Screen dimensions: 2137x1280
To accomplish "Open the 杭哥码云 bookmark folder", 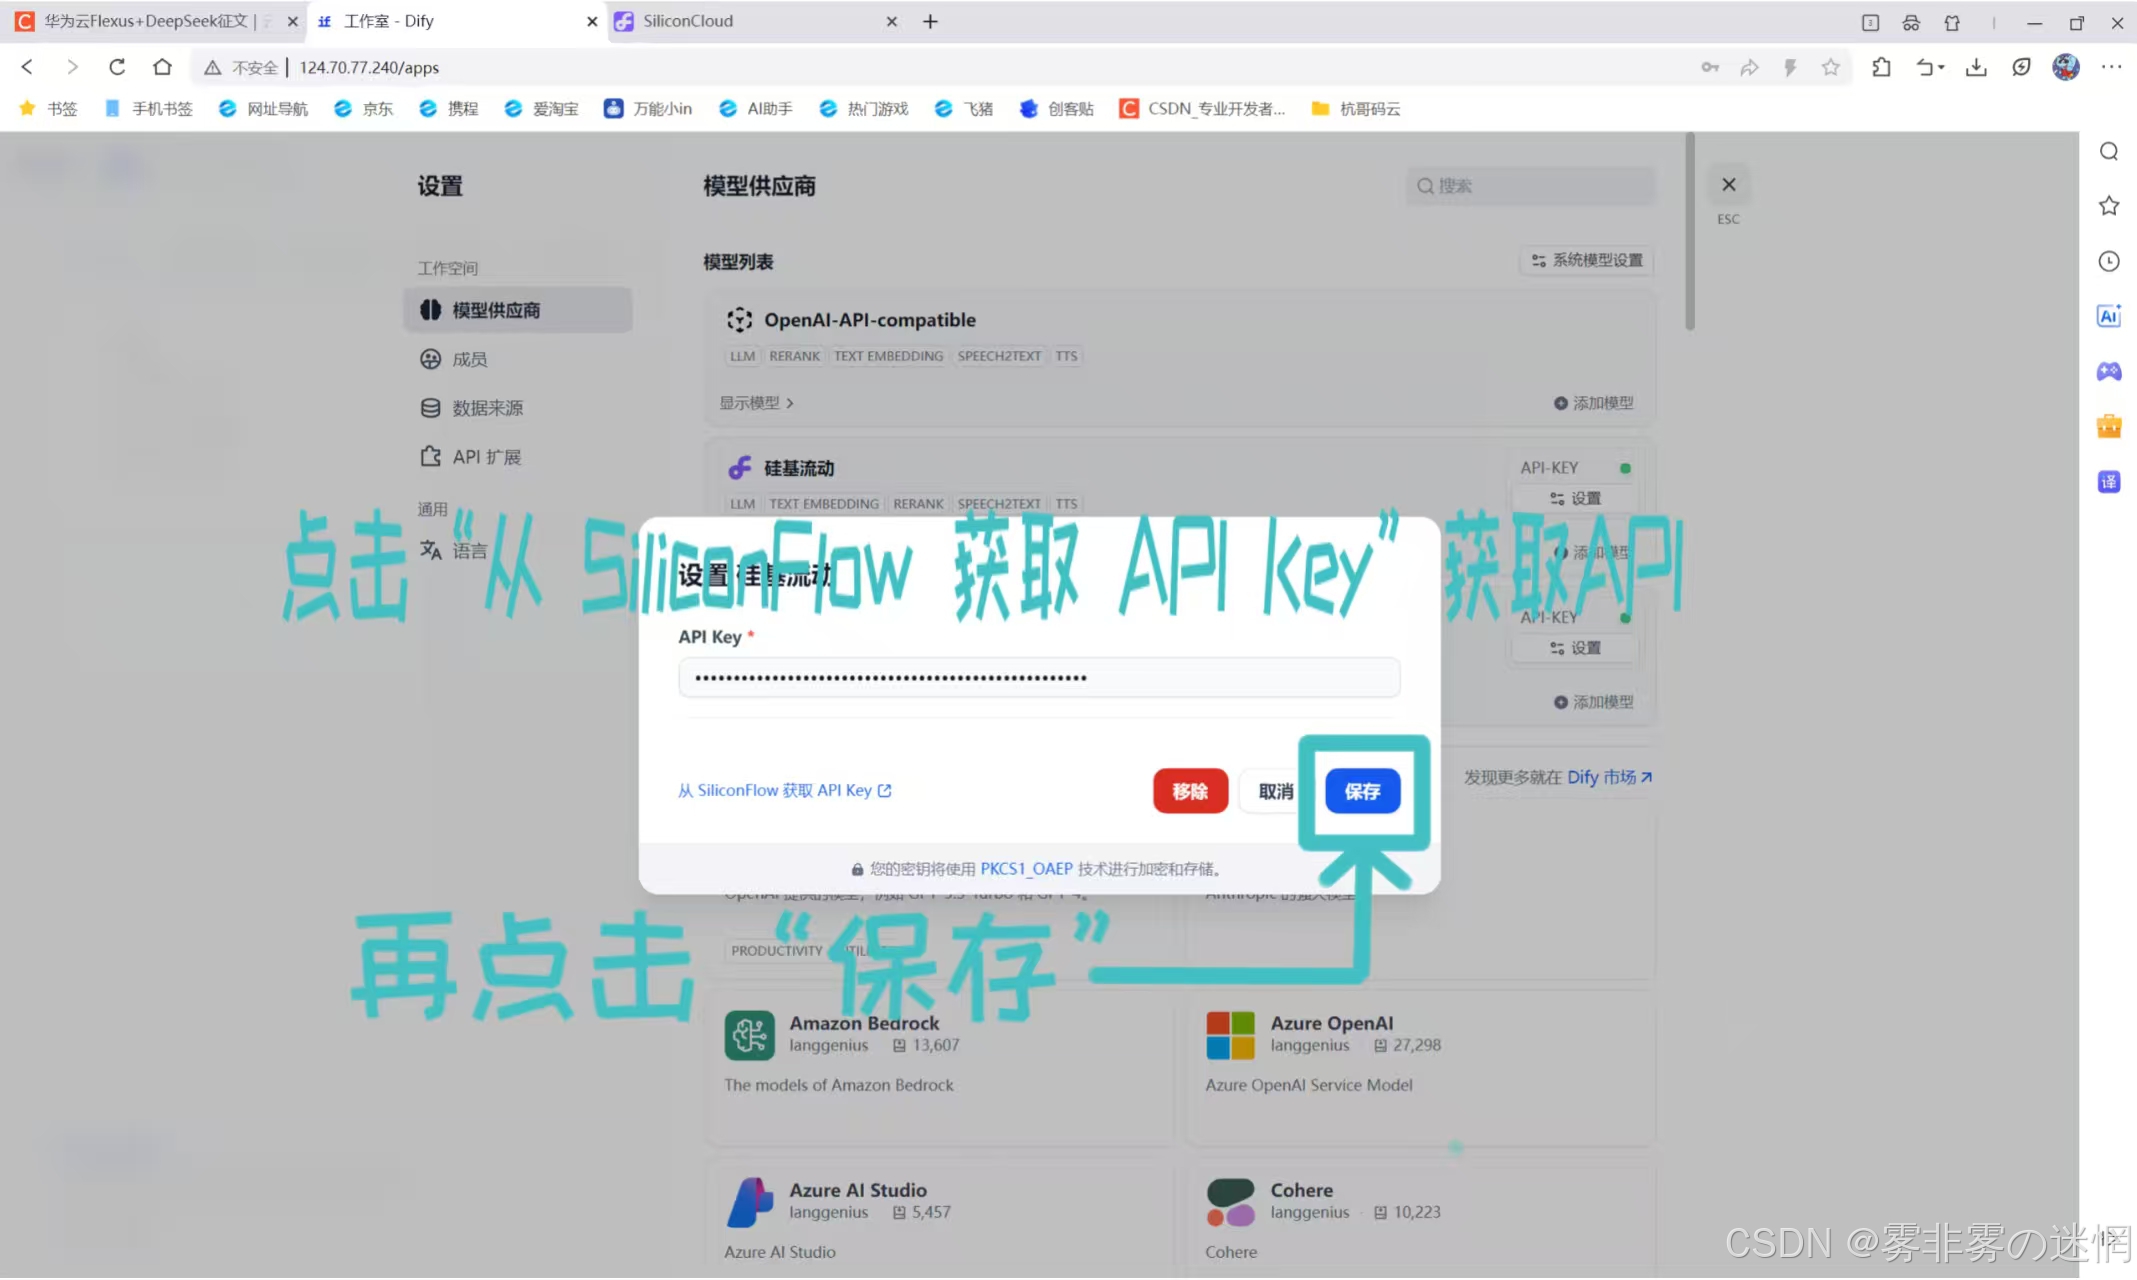I will tap(1356, 108).
